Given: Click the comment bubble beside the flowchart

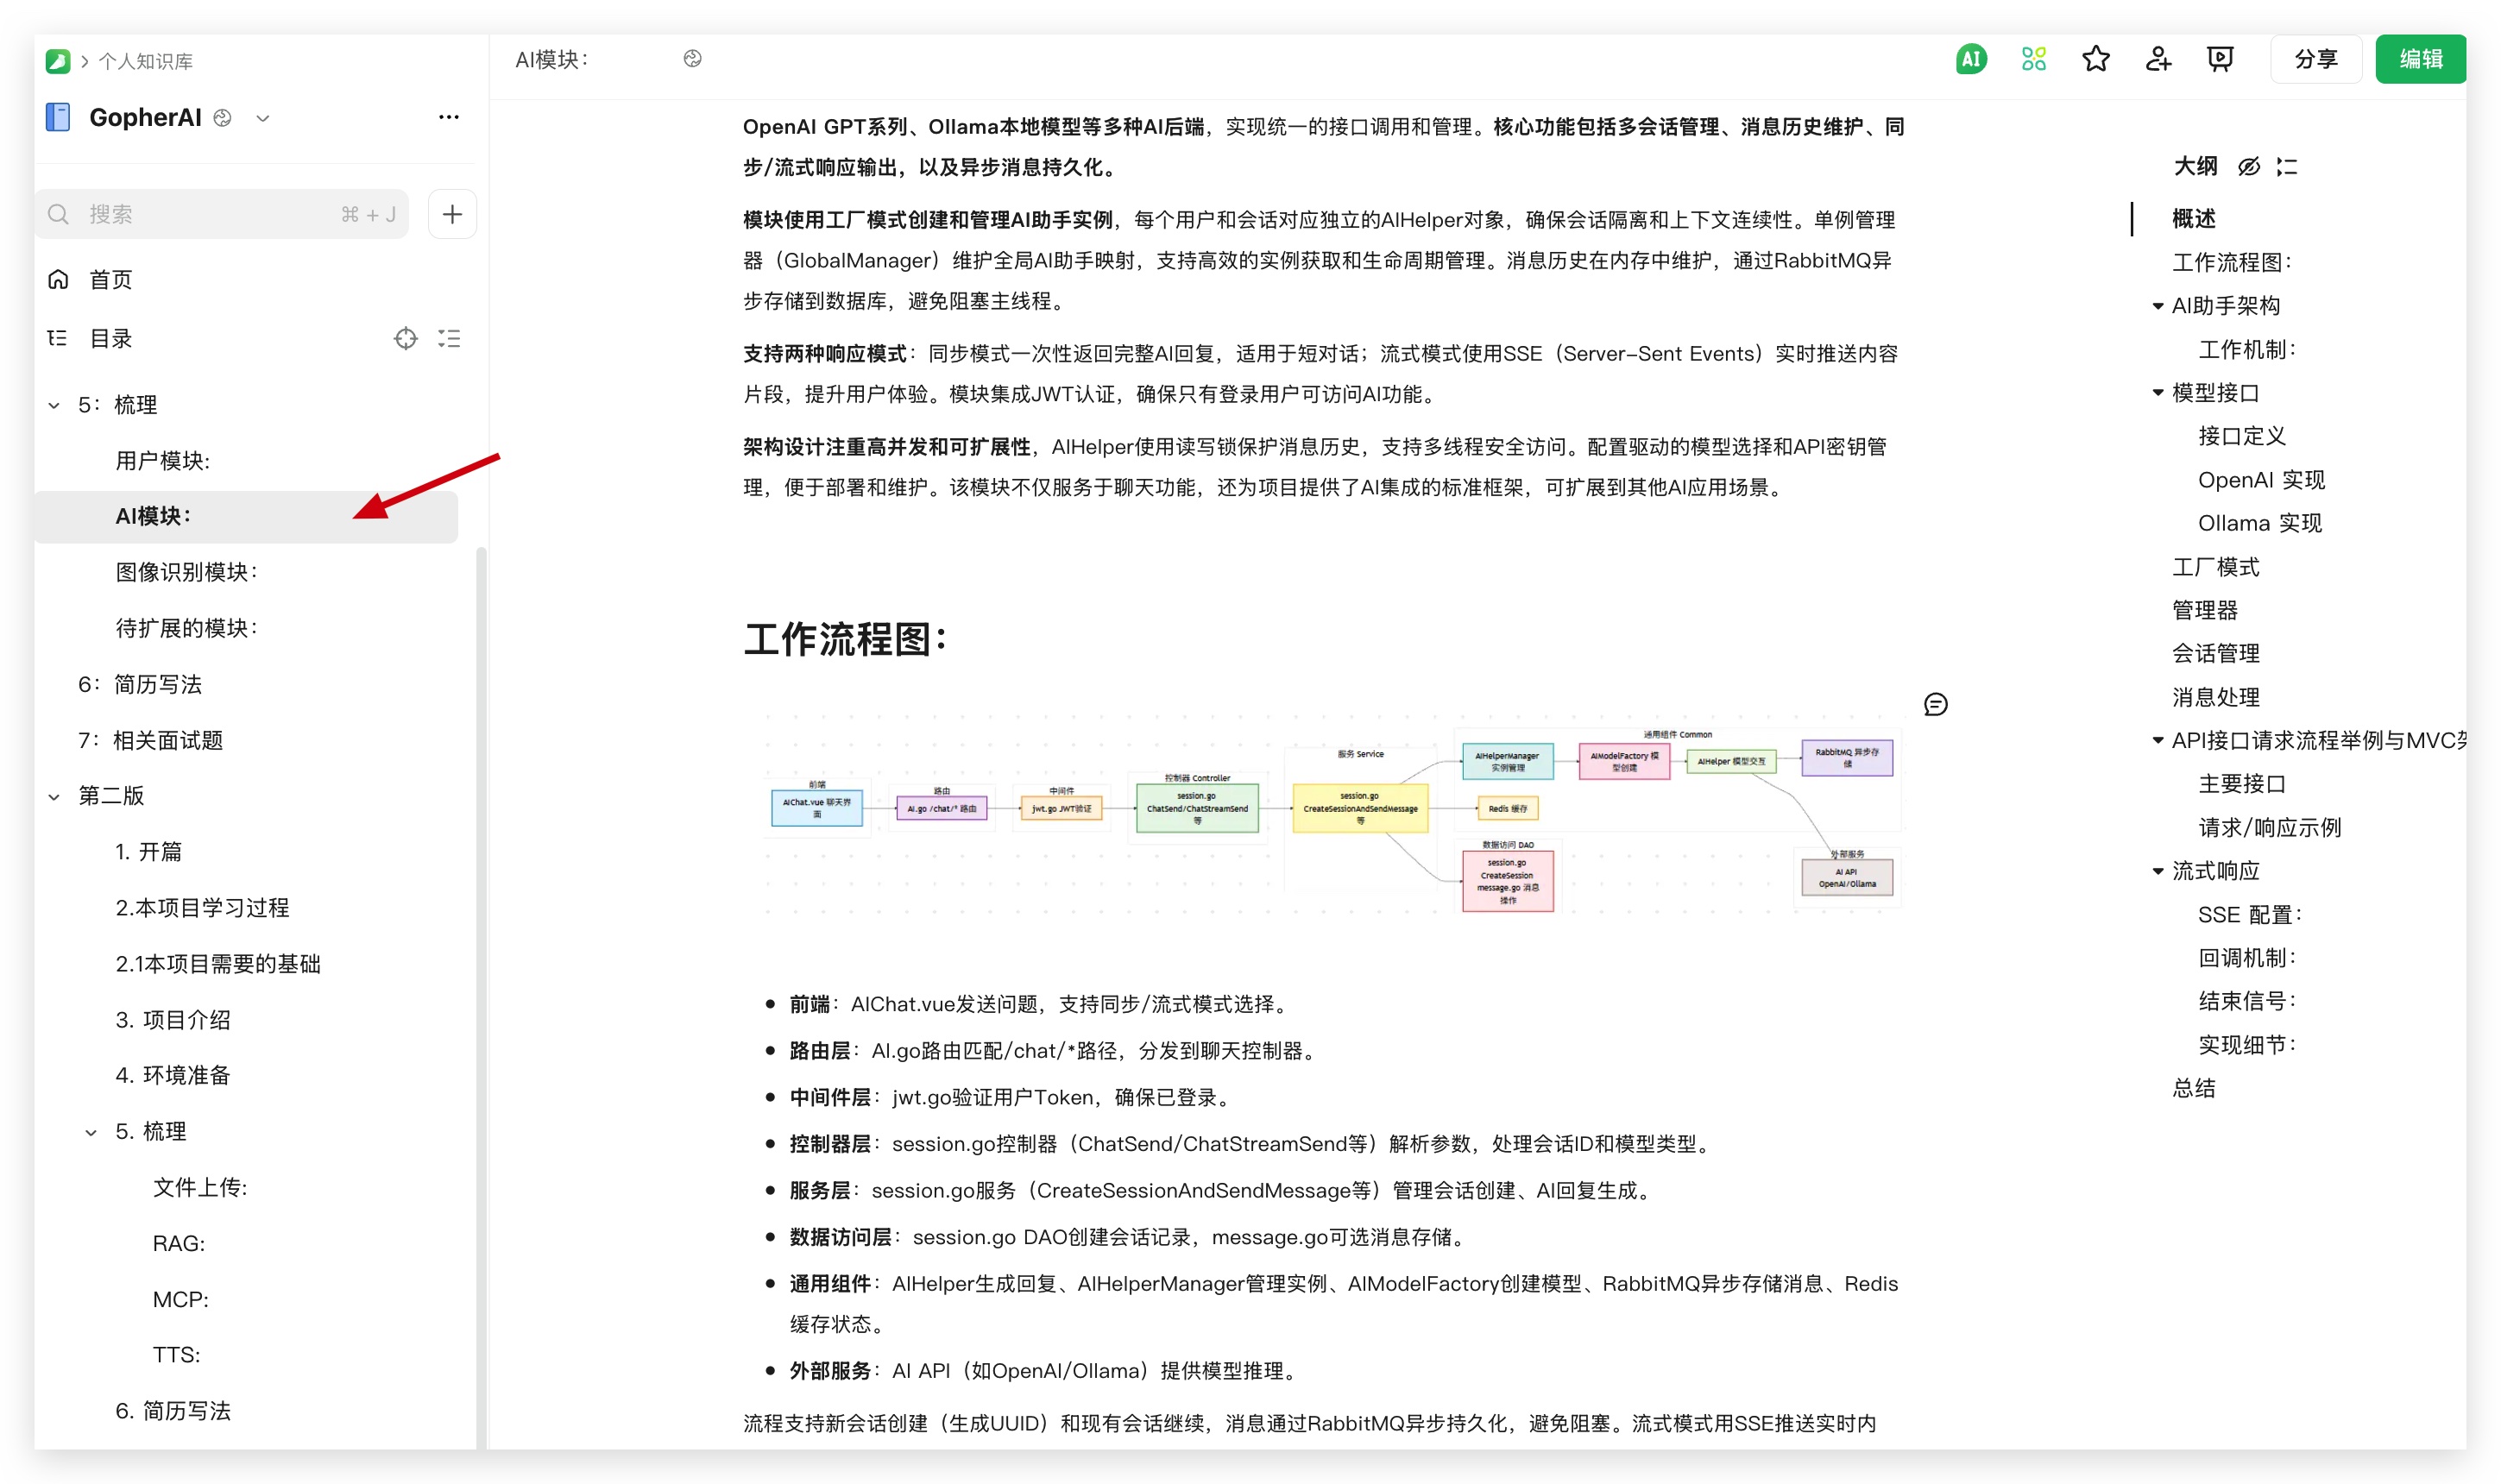Looking at the screenshot, I should tap(1935, 704).
